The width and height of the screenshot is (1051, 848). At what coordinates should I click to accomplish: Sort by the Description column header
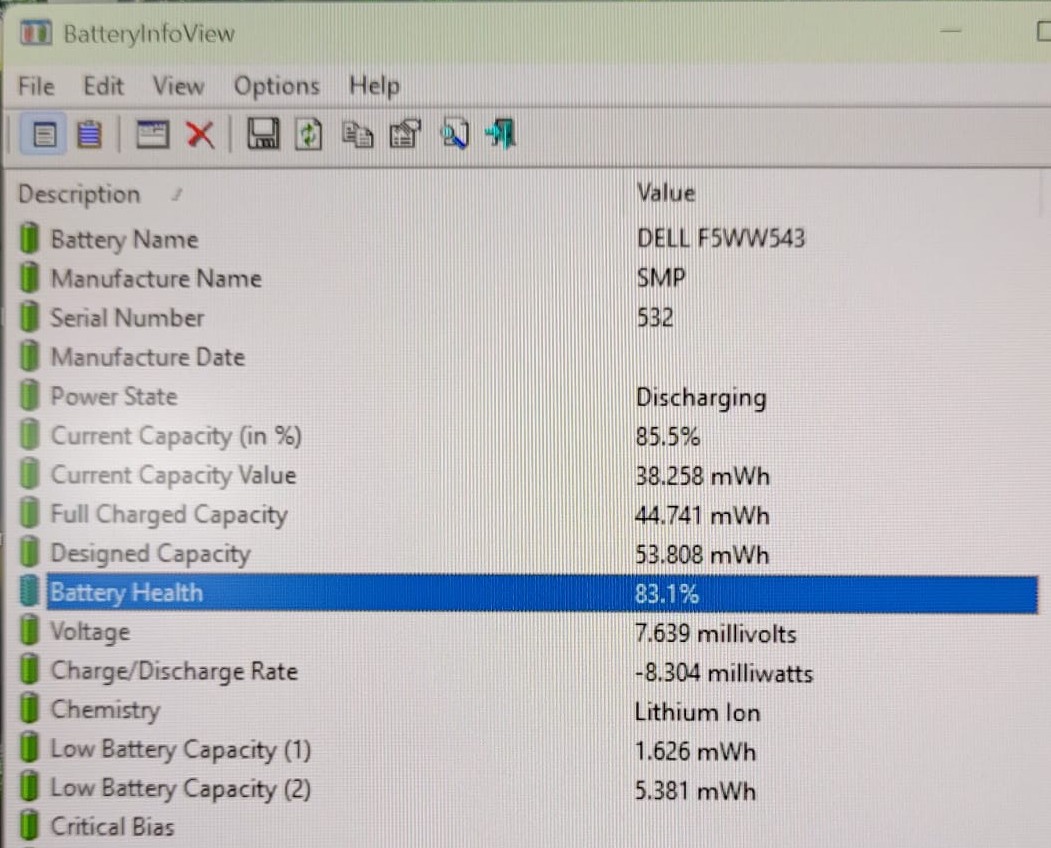click(x=79, y=194)
